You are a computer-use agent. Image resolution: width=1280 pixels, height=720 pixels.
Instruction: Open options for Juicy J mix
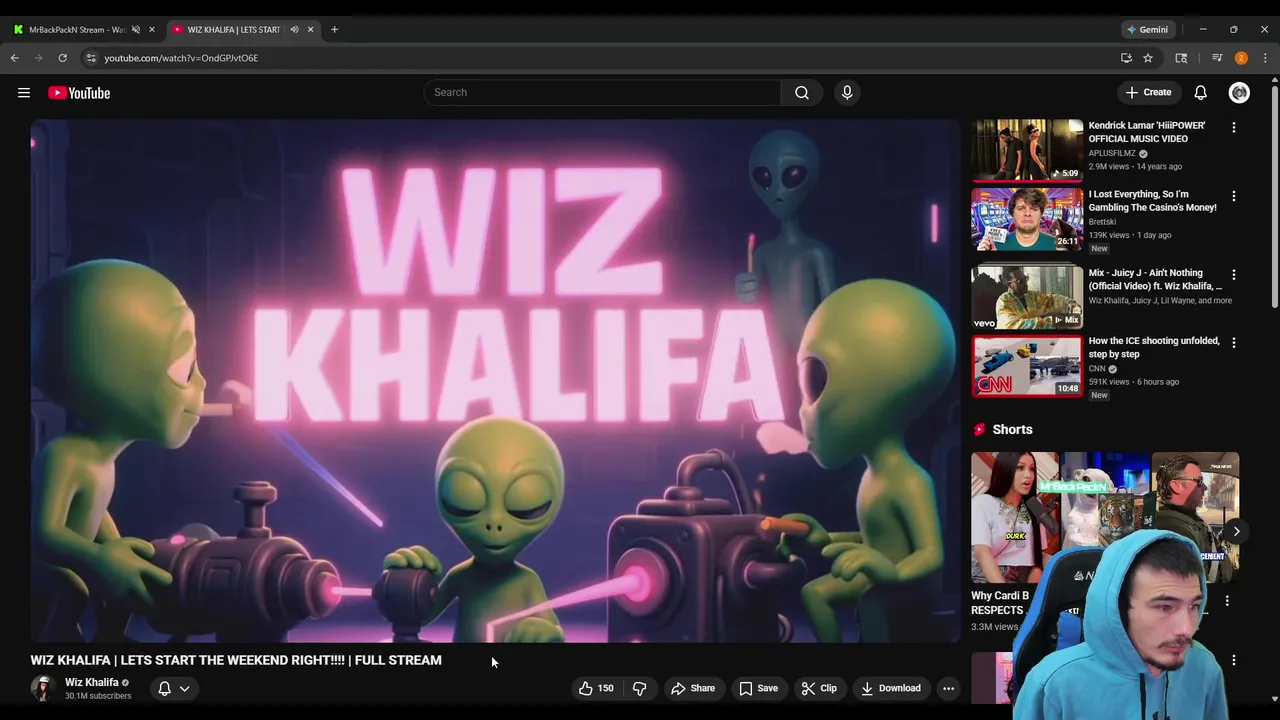click(x=1234, y=274)
